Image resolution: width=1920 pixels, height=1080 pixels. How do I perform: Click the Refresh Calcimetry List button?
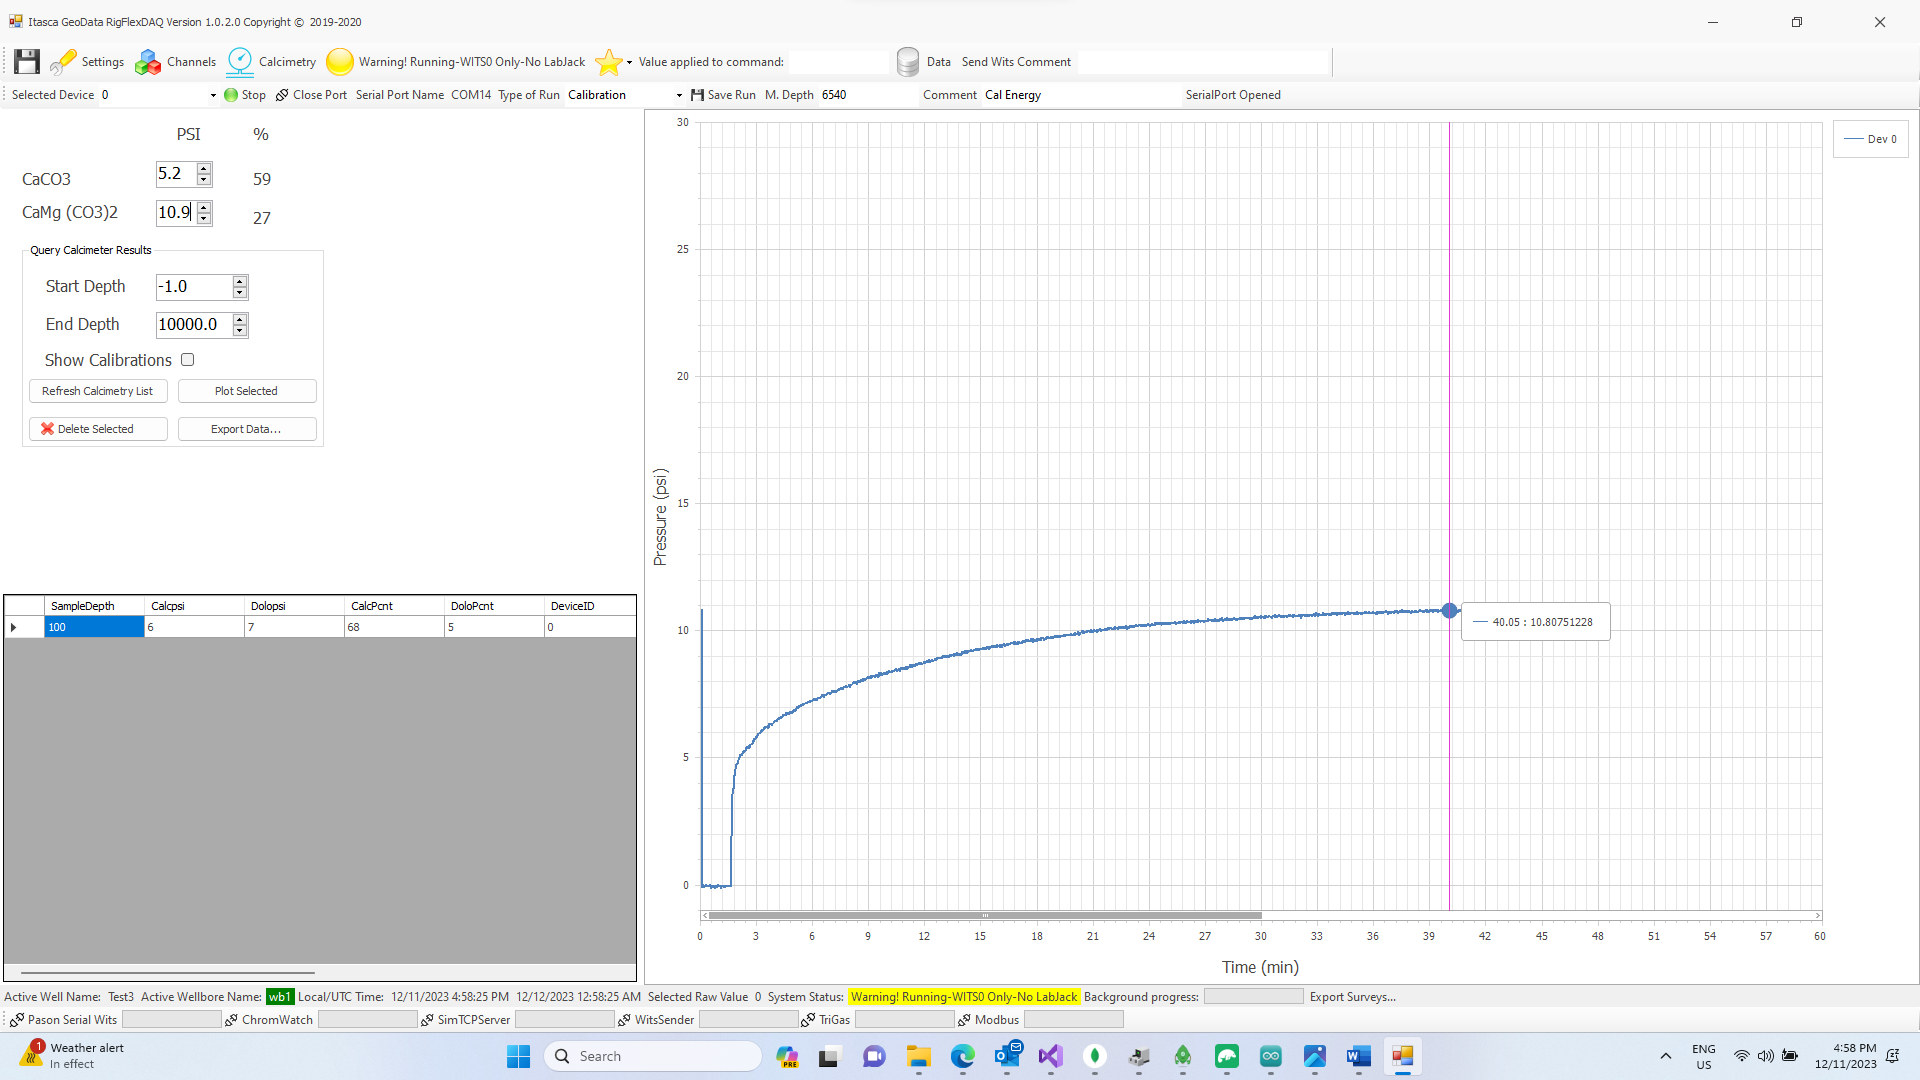click(98, 391)
